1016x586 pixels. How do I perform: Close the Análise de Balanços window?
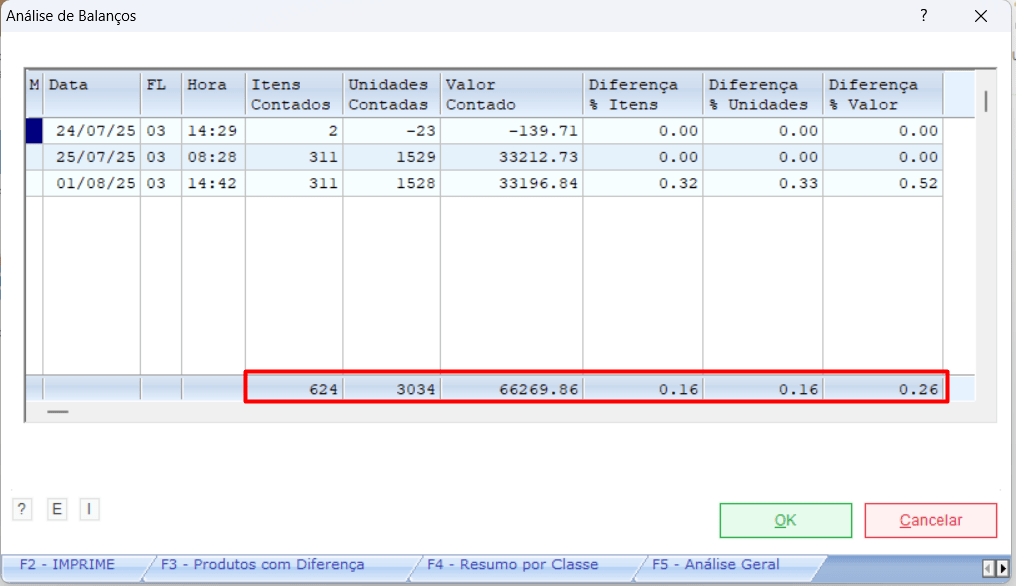pos(980,15)
